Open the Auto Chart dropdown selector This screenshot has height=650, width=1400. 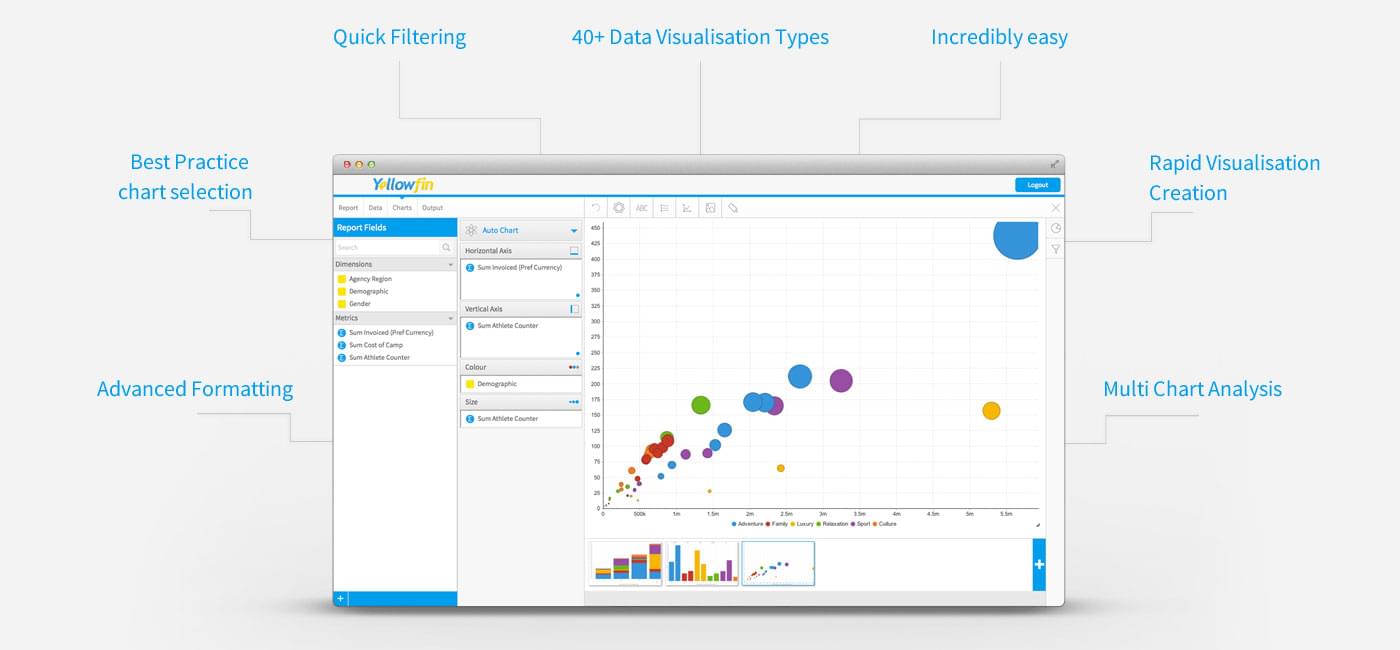(x=574, y=230)
